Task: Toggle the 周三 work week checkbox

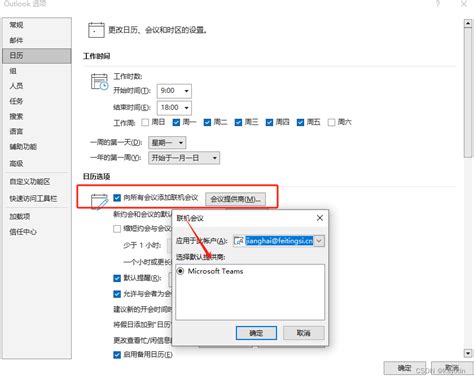Action: pos(238,122)
